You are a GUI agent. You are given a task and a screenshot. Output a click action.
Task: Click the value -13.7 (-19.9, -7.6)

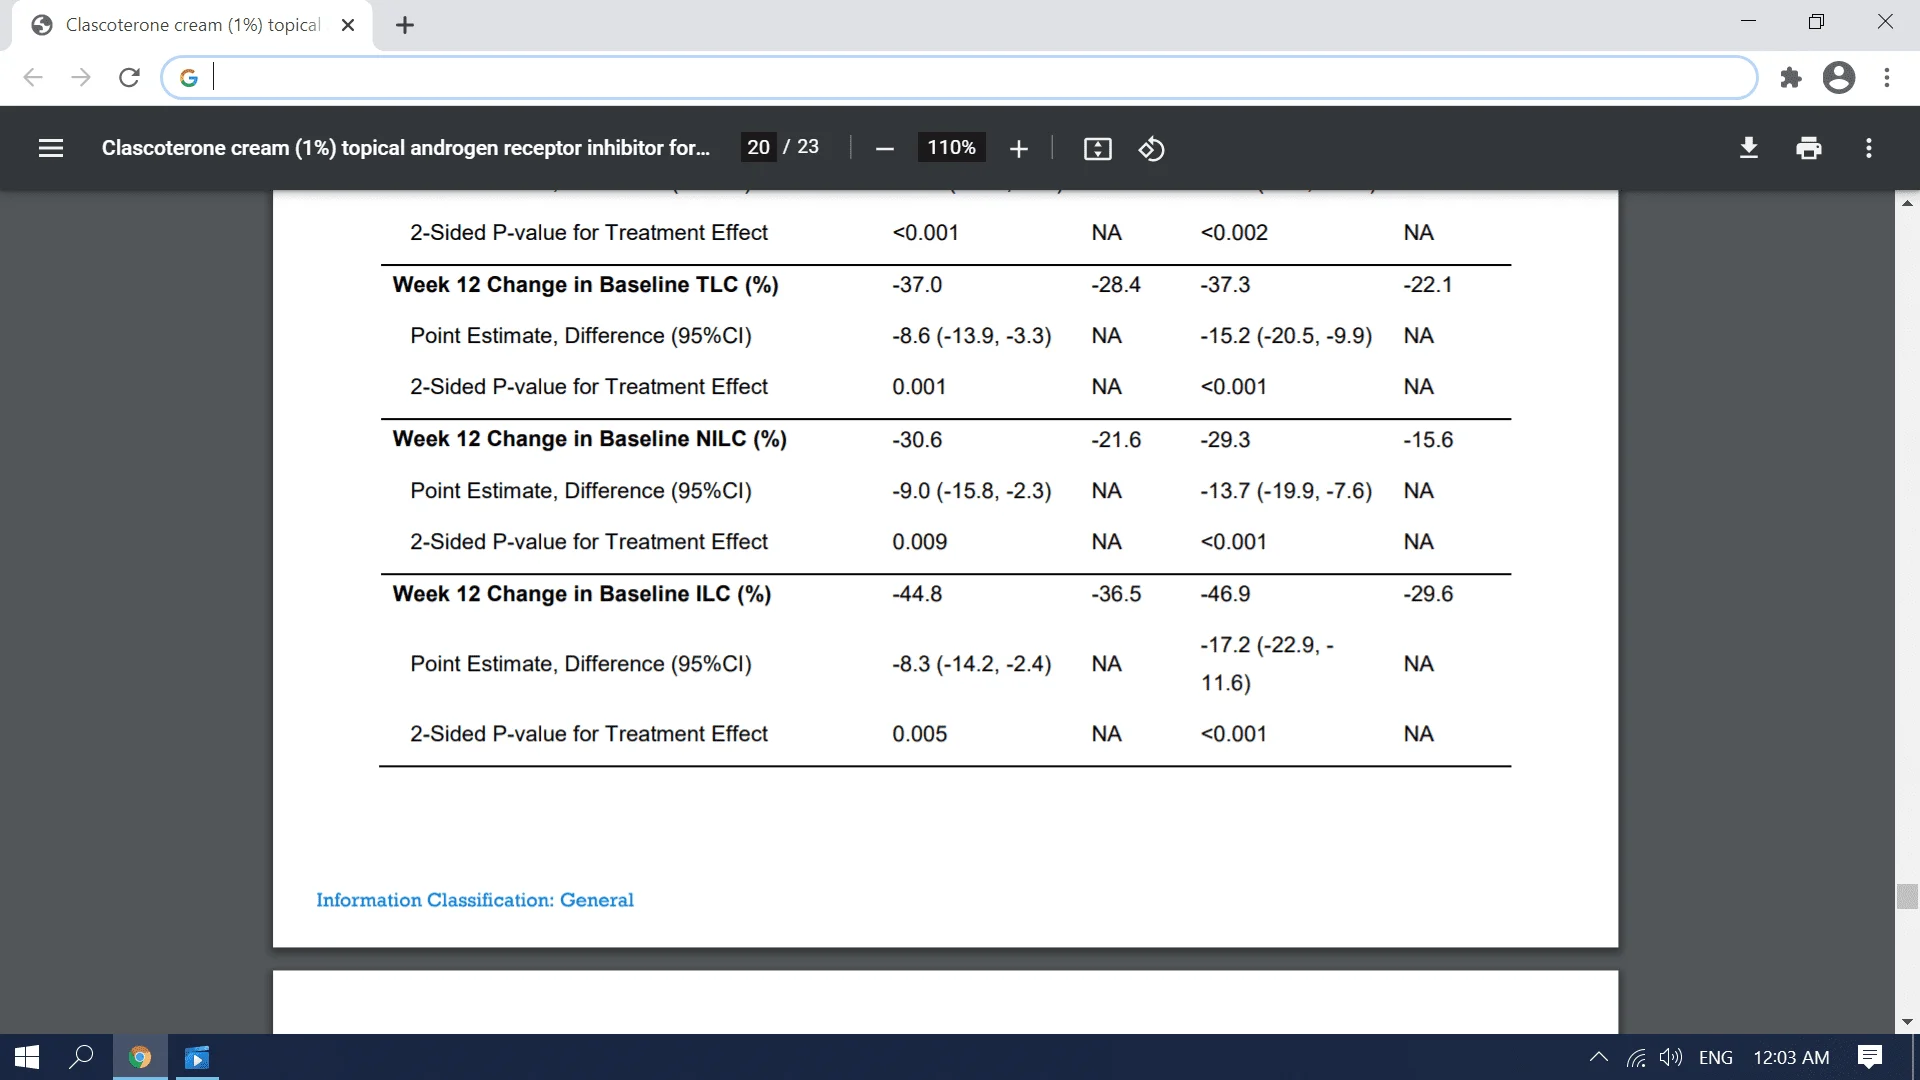point(1286,491)
